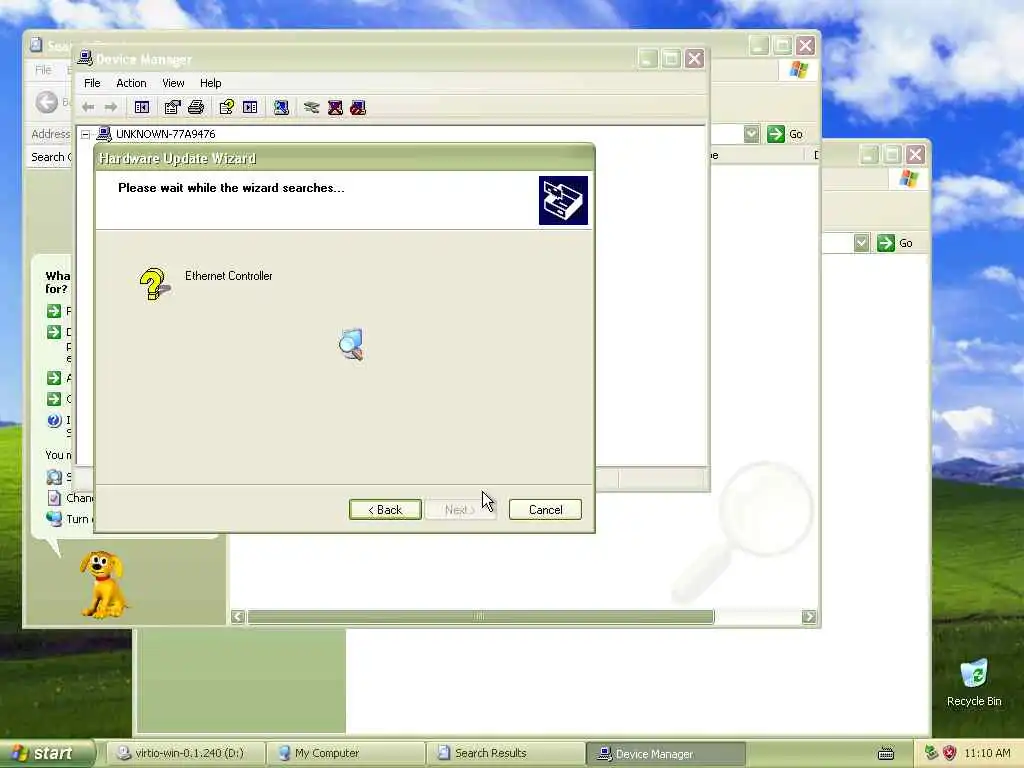This screenshot has width=1024, height=768.
Task: Collapse the UNKNOWN-77A9476 tree node
Action: pos(86,135)
